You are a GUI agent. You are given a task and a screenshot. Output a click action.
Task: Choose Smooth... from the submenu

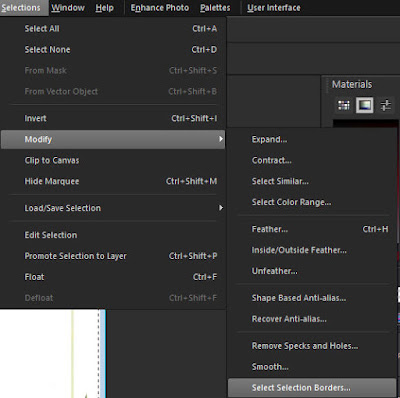[x=312, y=367]
